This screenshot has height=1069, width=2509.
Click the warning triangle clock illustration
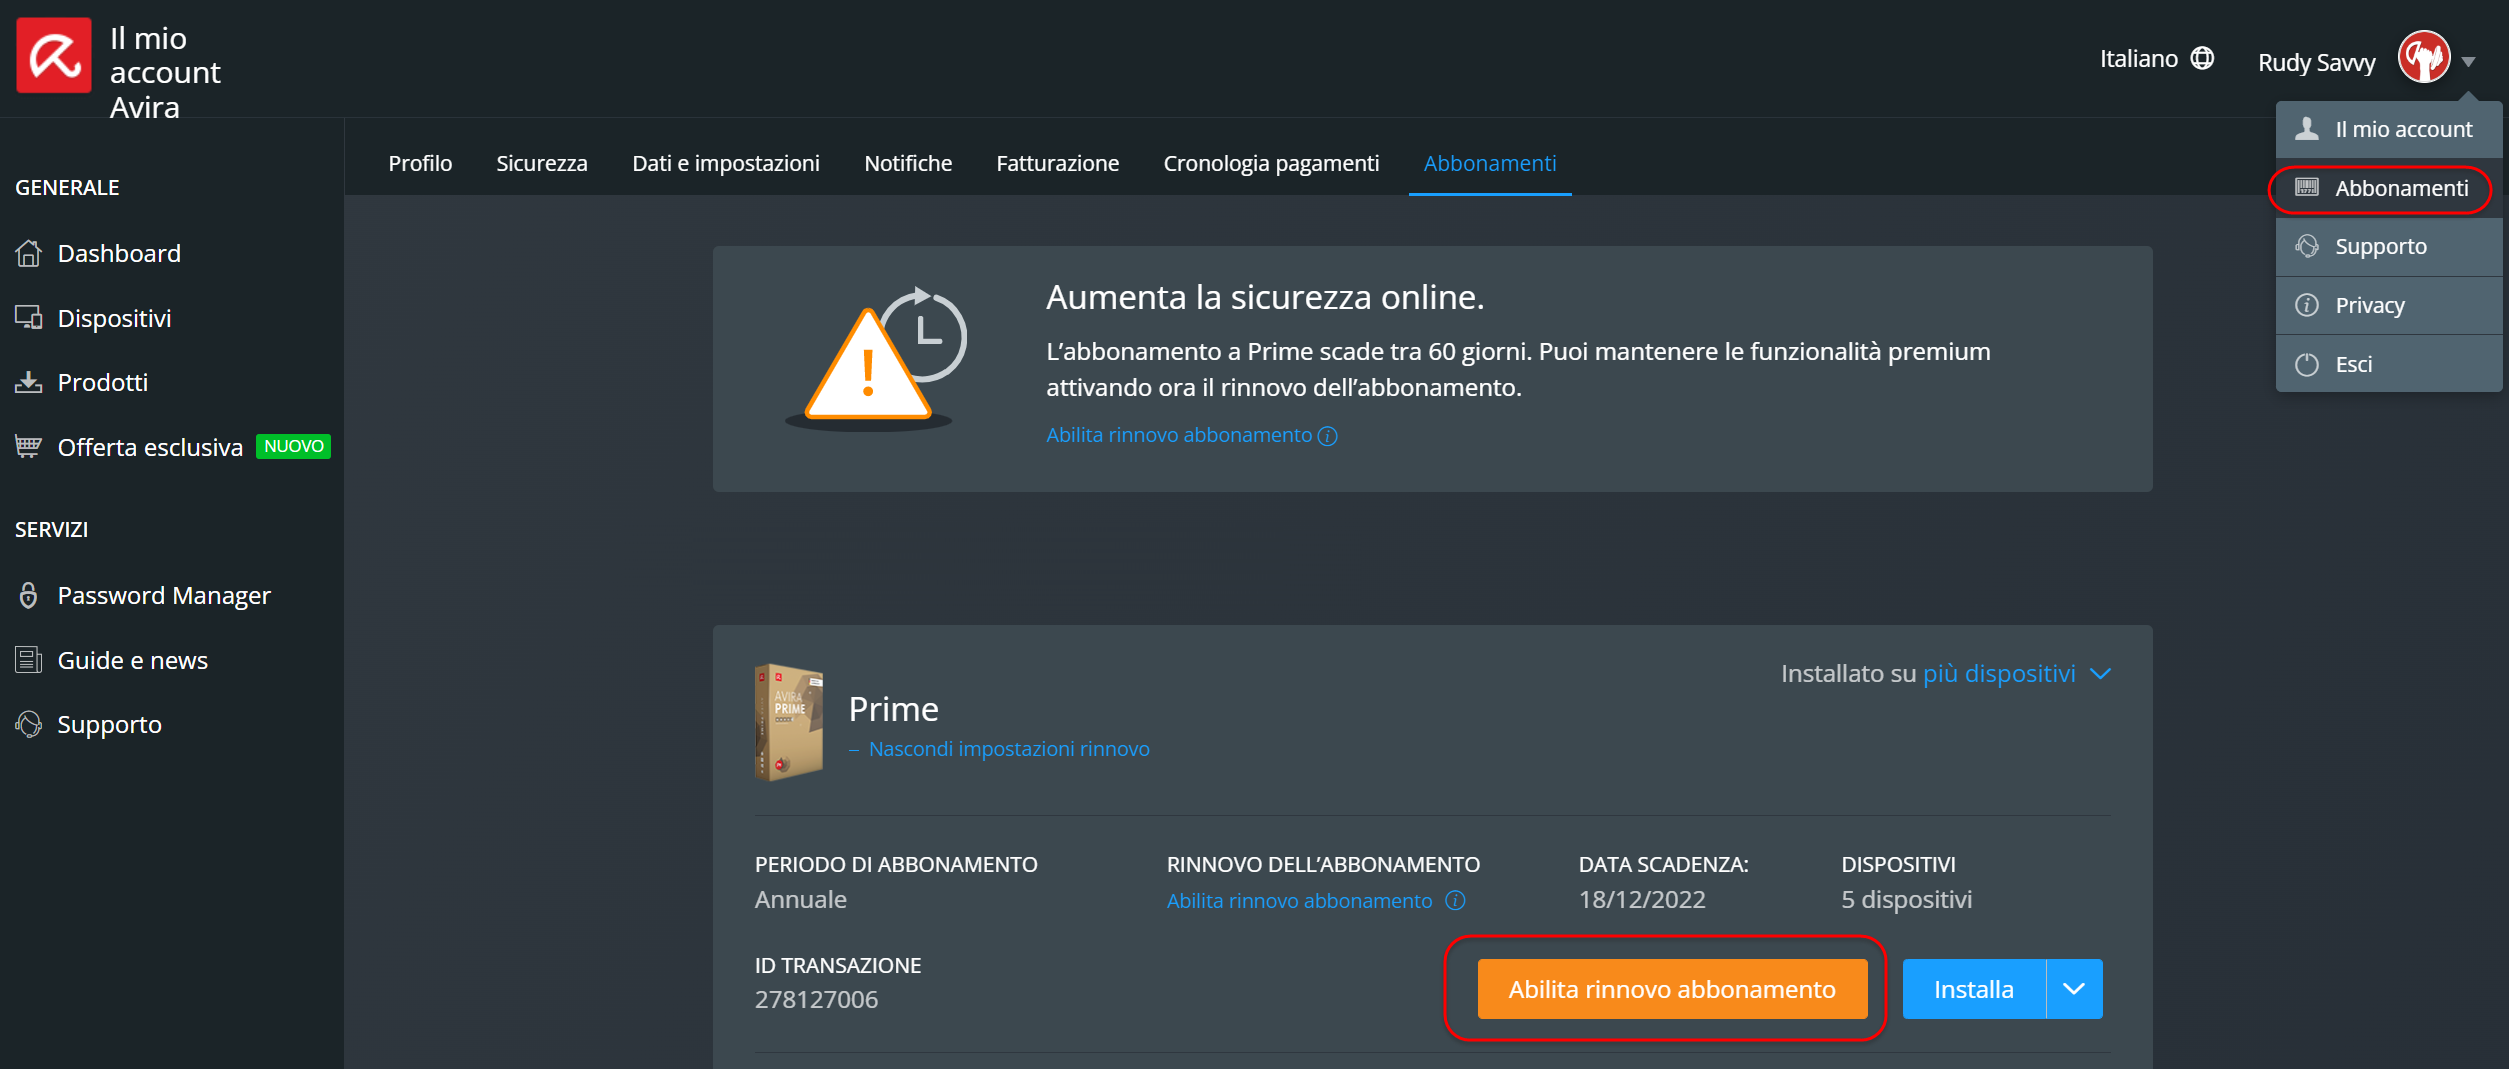coord(875,358)
